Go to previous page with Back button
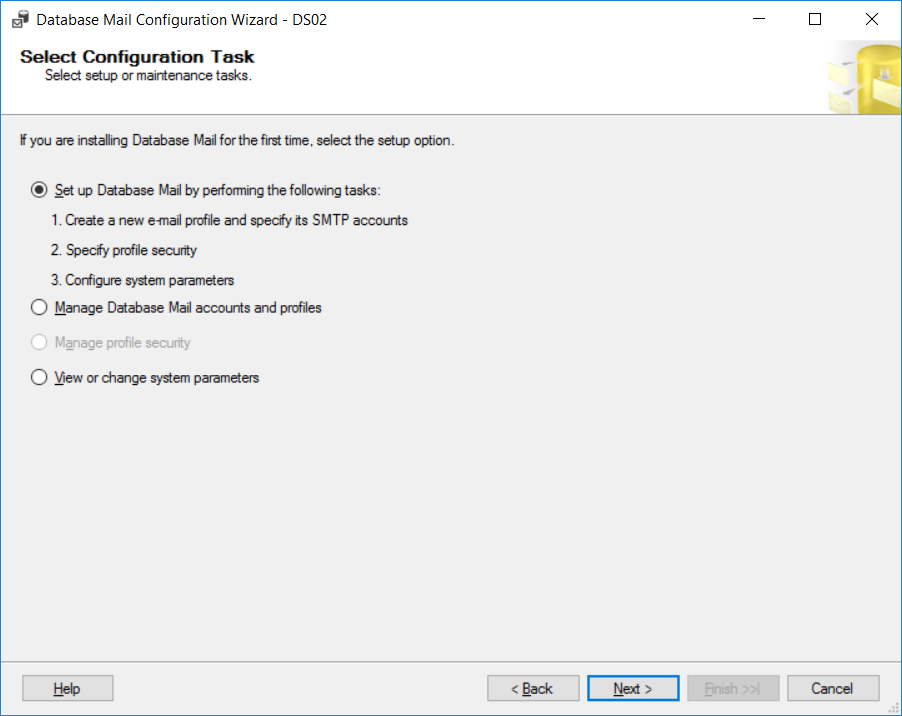This screenshot has width=902, height=716. [533, 688]
